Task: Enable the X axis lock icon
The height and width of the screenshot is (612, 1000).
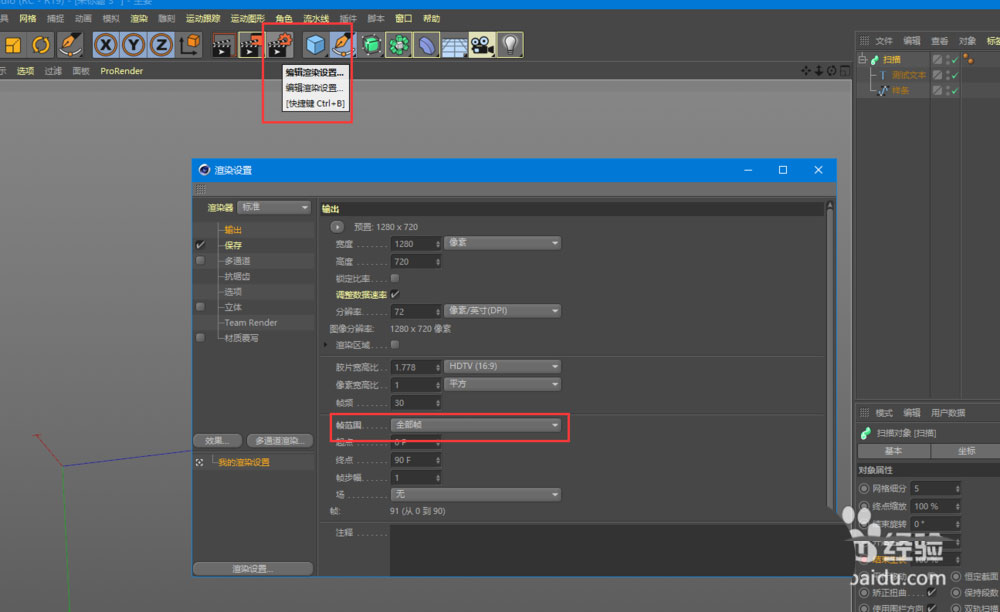Action: tap(106, 45)
